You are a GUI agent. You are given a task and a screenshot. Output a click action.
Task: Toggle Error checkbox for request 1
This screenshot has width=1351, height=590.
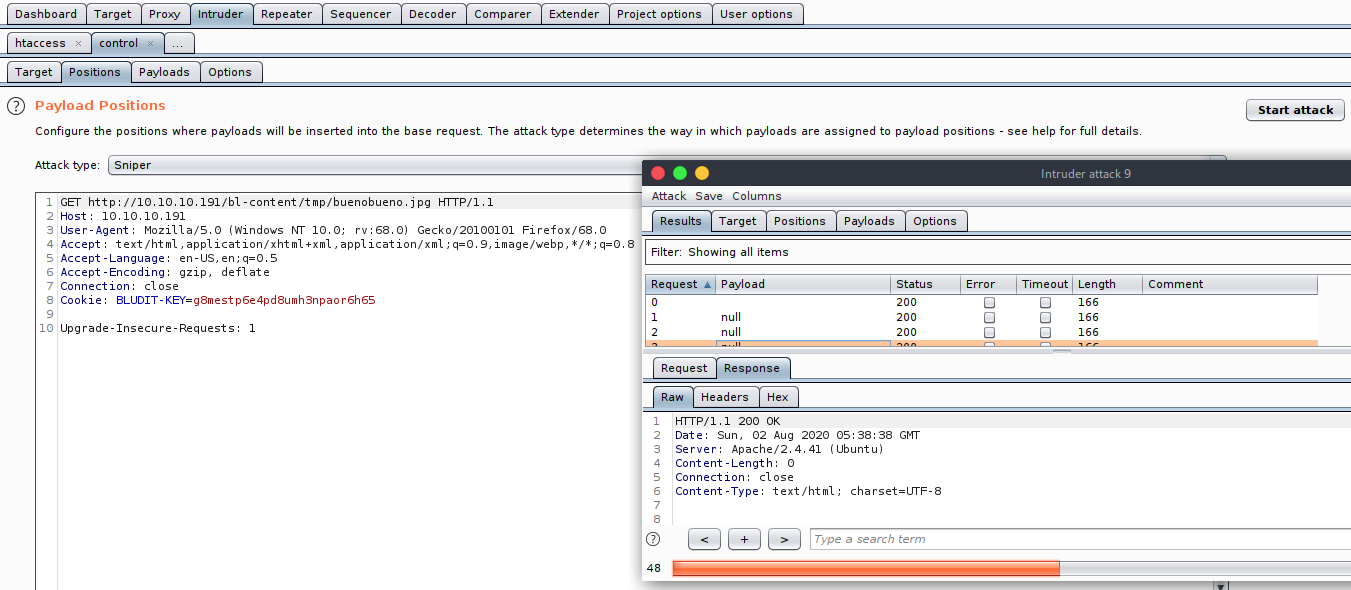[989, 317]
